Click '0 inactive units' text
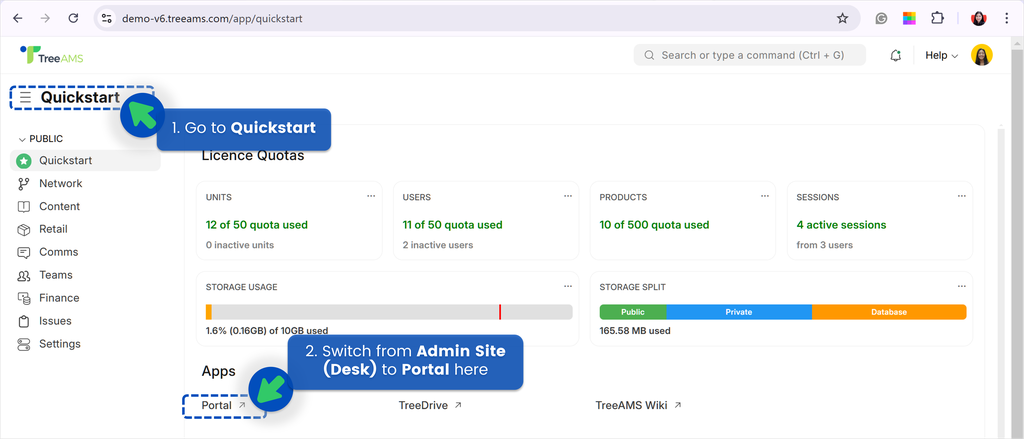Screen dimensions: 1024x439 240,245
